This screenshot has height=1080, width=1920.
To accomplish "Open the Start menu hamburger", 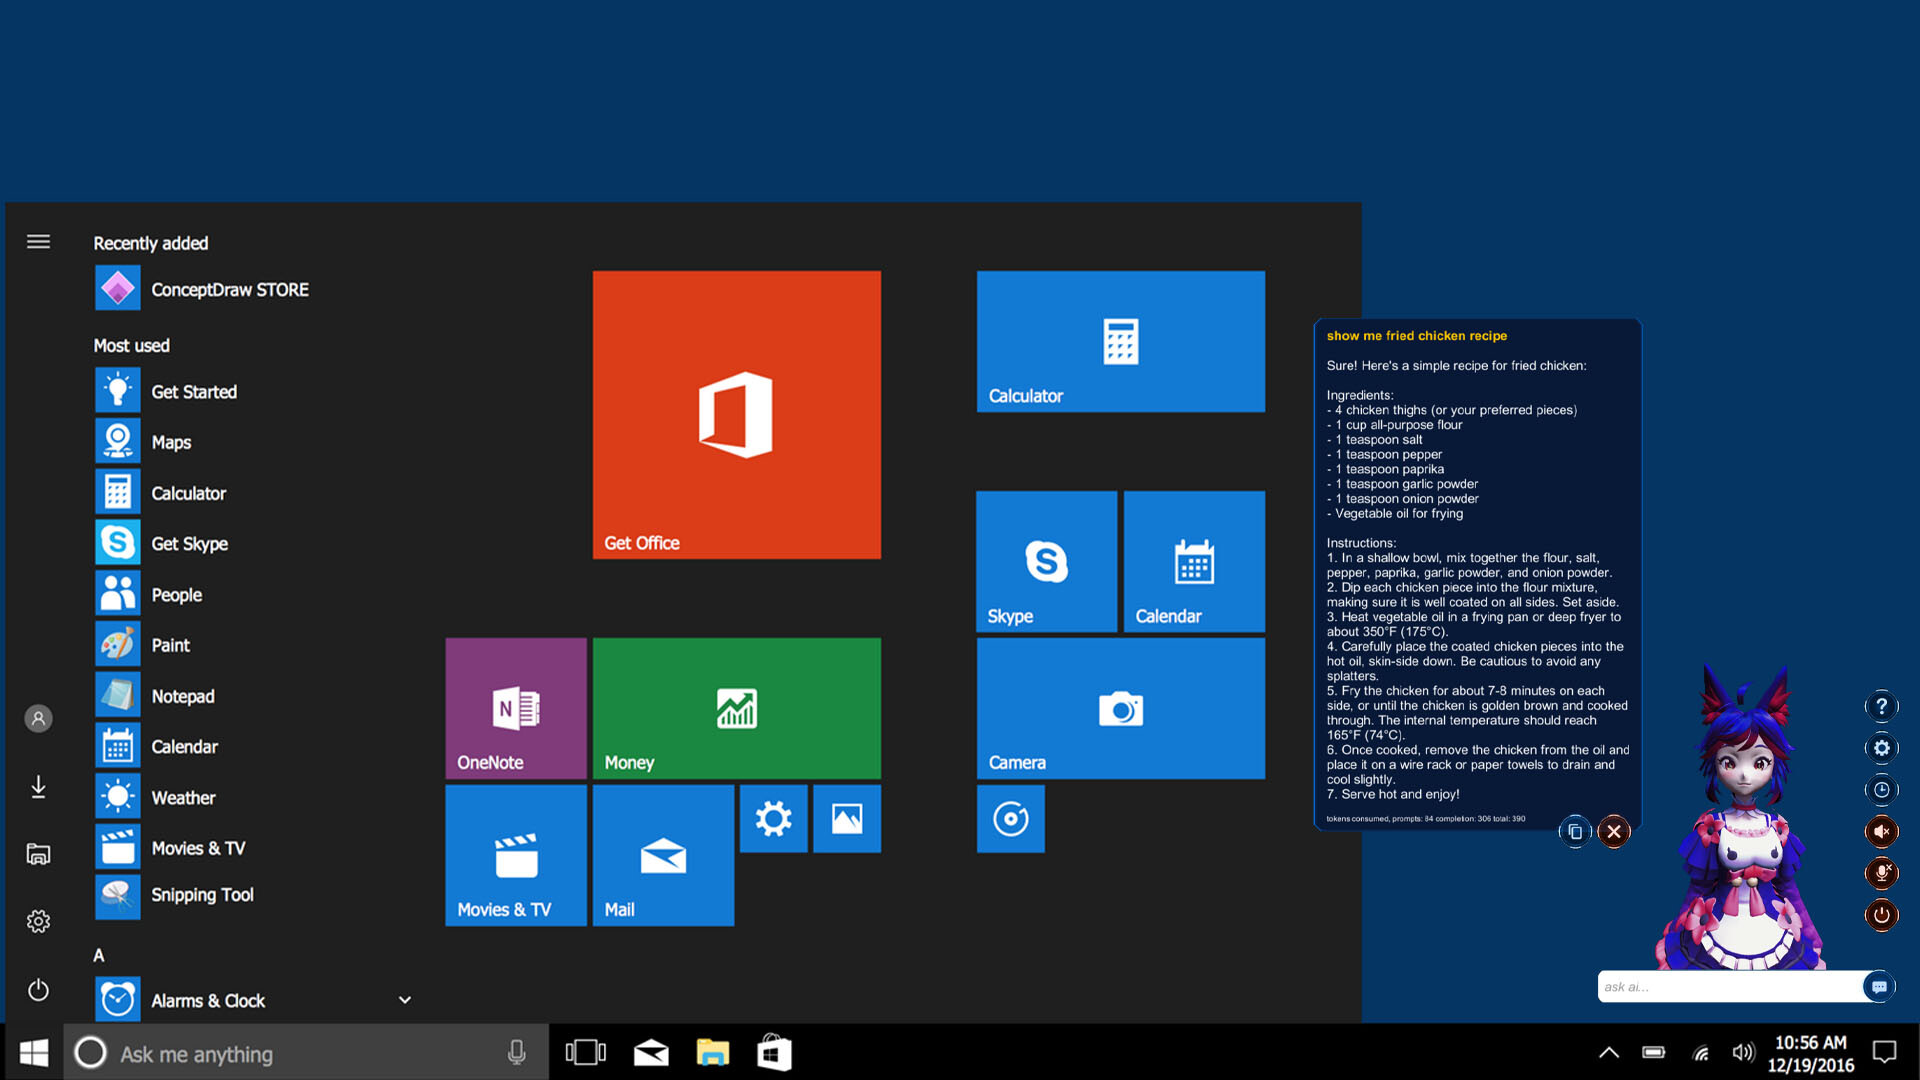I will [x=38, y=242].
